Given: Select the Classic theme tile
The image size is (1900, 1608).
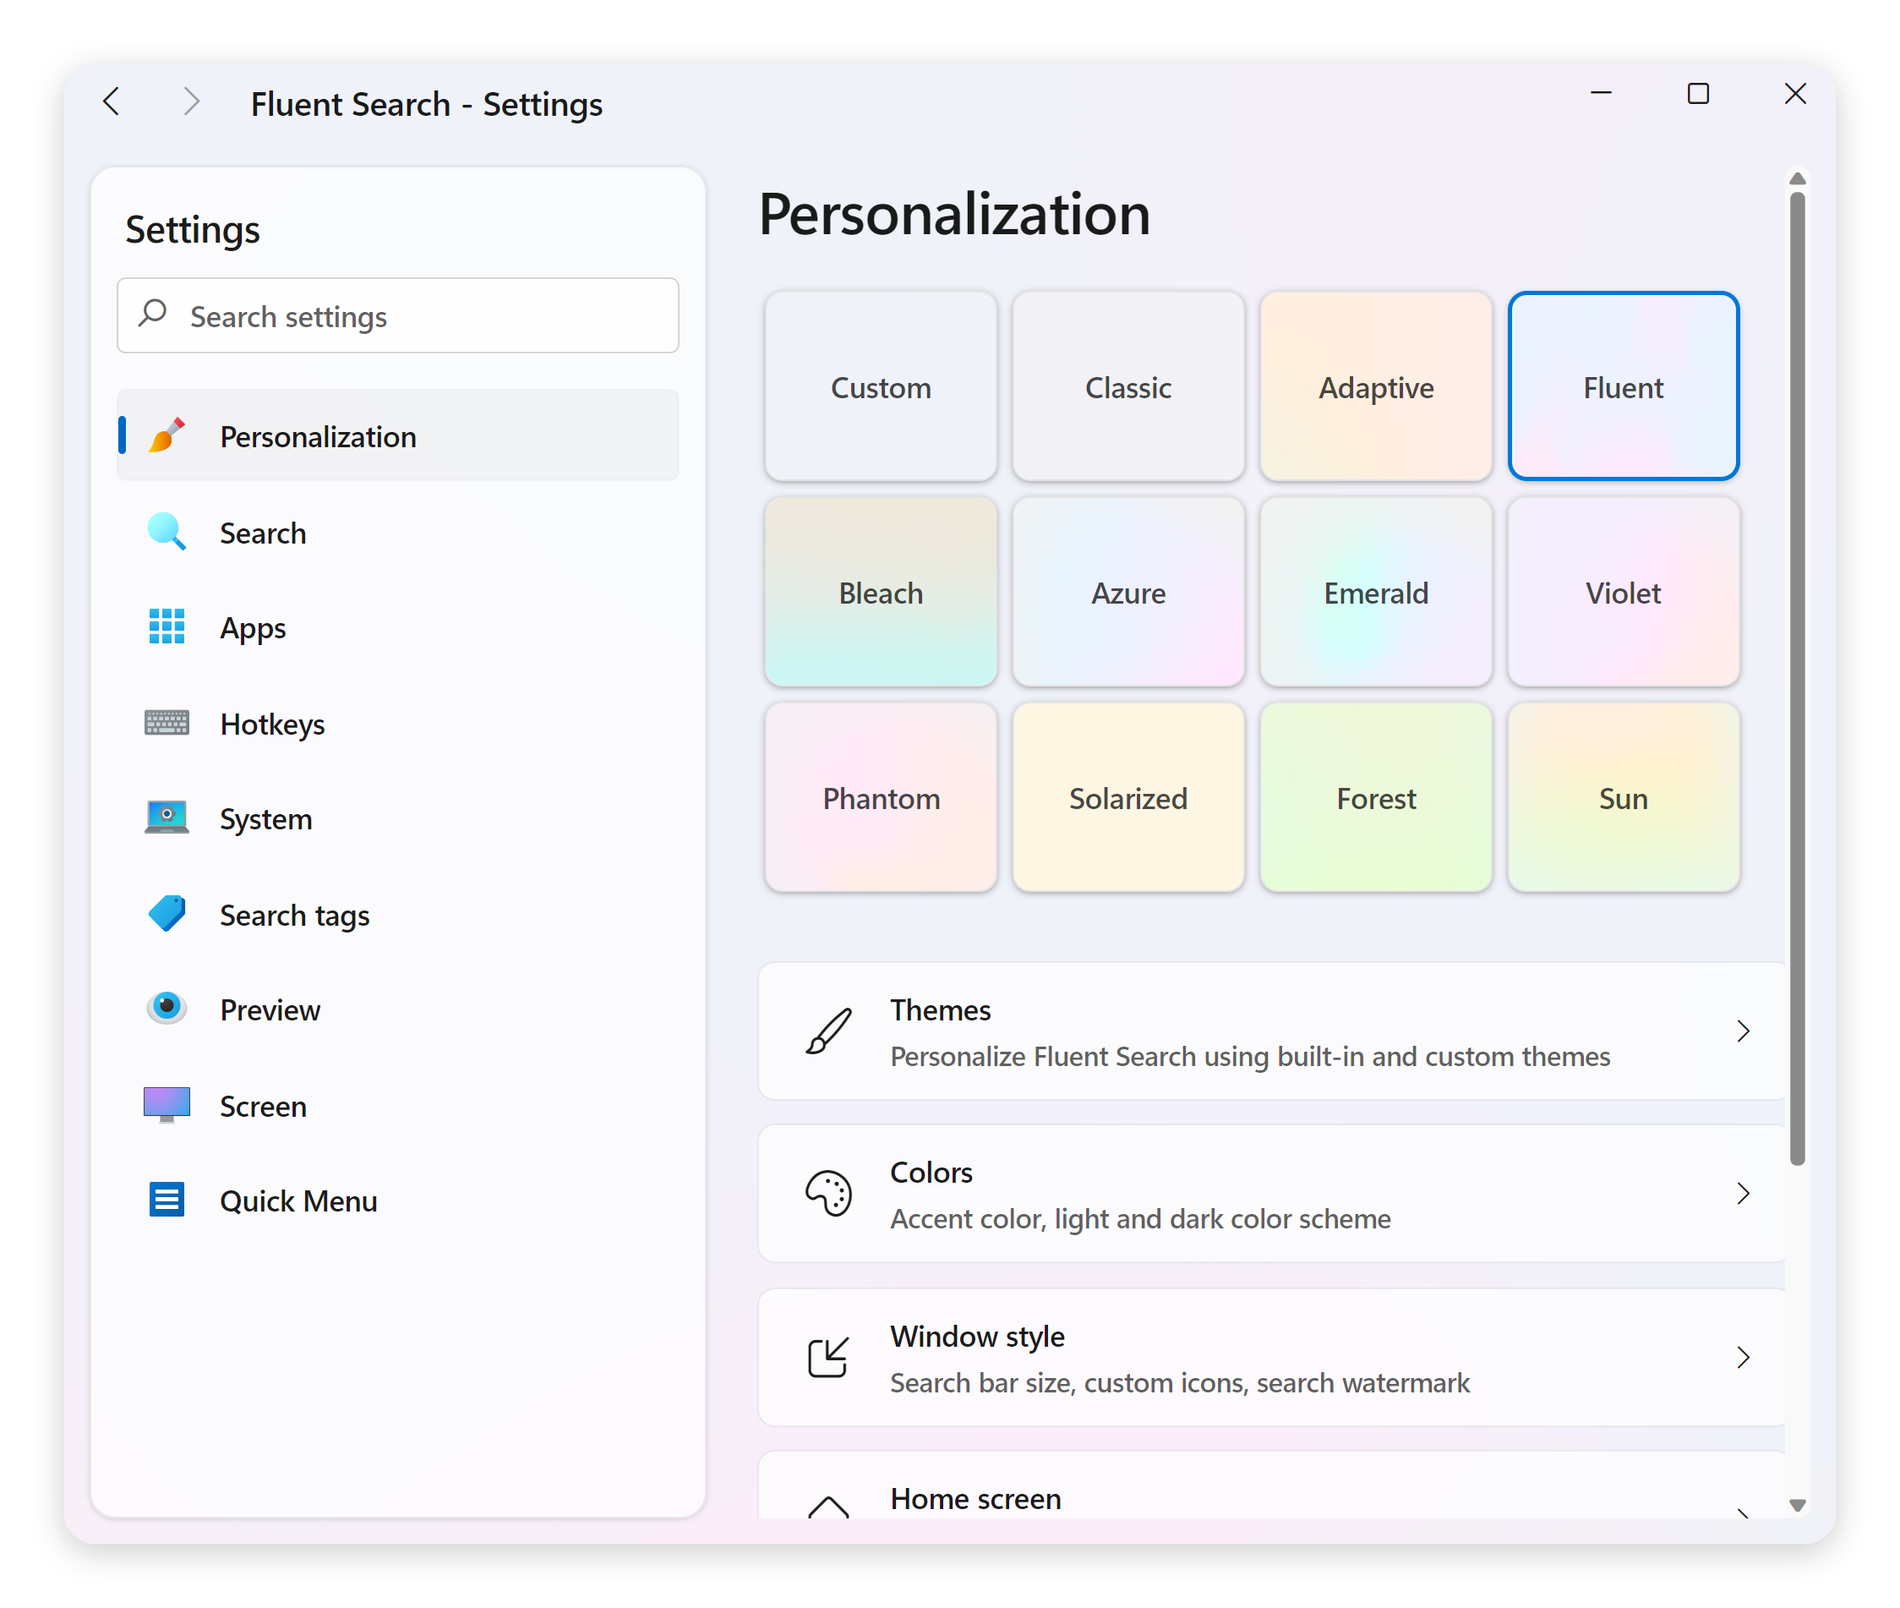Looking at the screenshot, I should (1128, 386).
